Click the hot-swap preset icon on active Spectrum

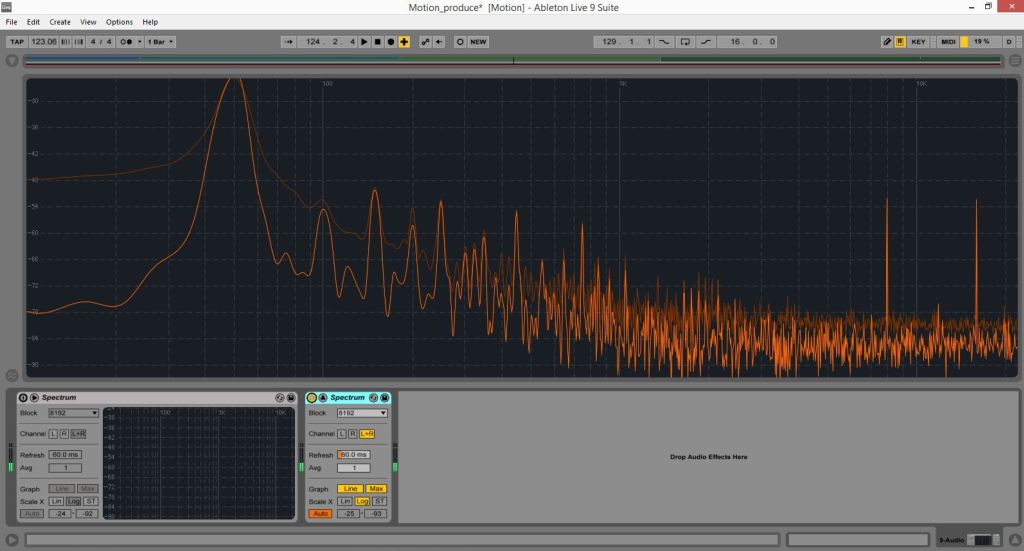(373, 398)
